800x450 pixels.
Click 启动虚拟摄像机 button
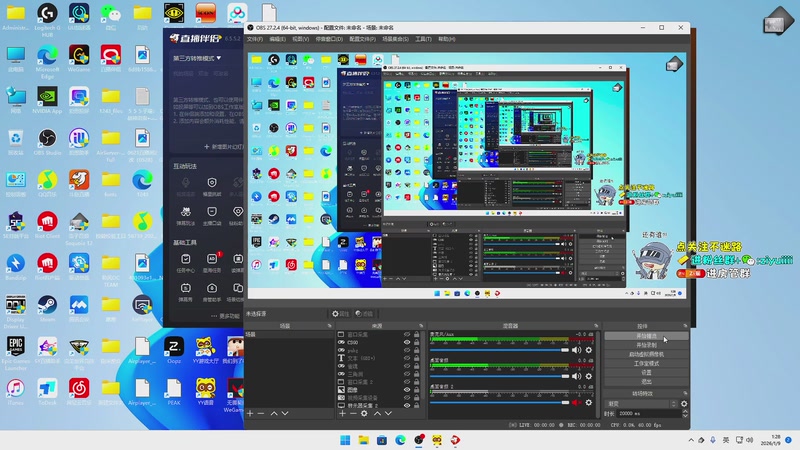click(x=646, y=354)
